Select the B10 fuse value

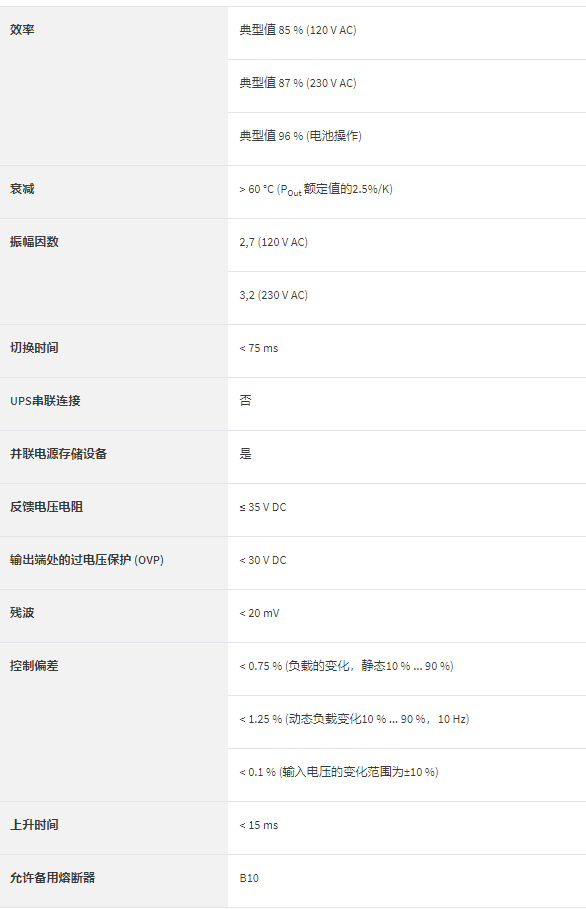click(249, 878)
